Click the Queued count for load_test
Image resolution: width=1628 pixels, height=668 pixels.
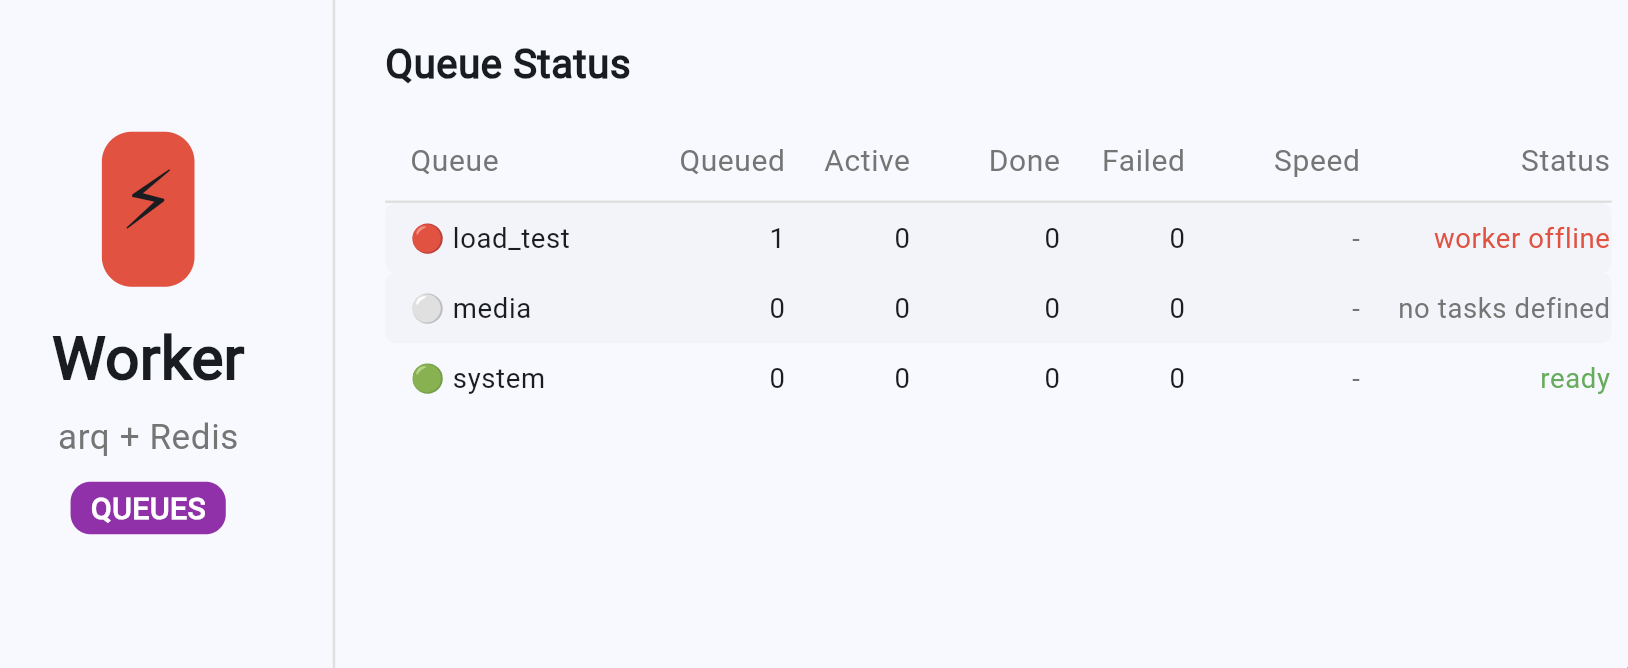[776, 239]
